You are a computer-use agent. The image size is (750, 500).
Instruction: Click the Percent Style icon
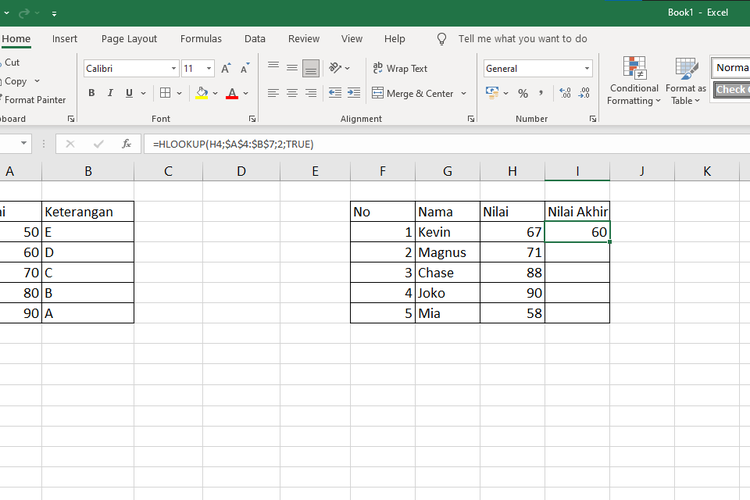pos(522,93)
